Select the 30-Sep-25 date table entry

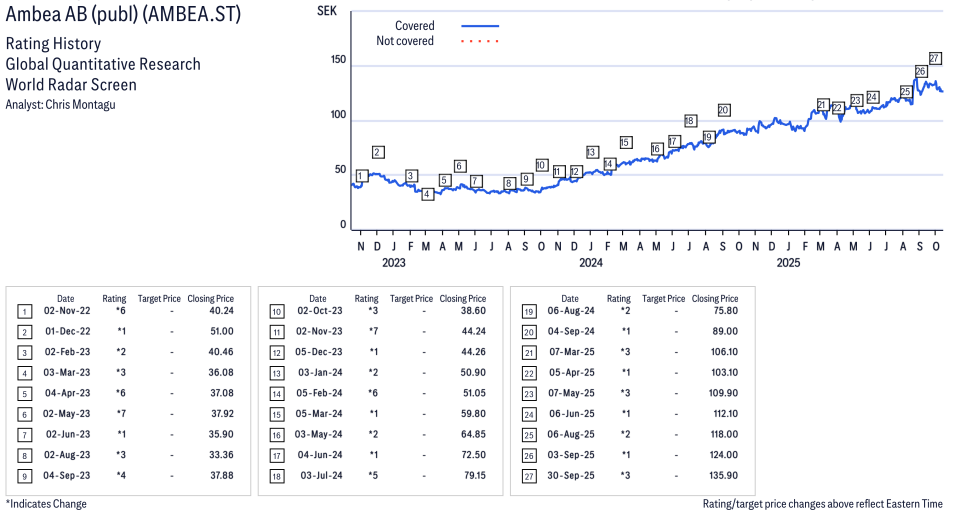point(569,475)
